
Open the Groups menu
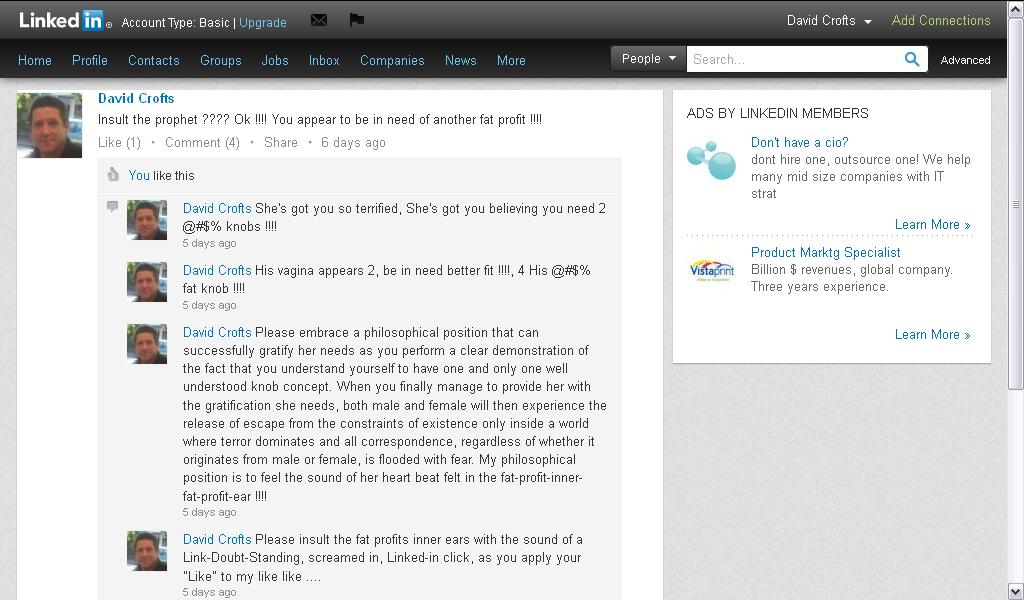point(221,60)
